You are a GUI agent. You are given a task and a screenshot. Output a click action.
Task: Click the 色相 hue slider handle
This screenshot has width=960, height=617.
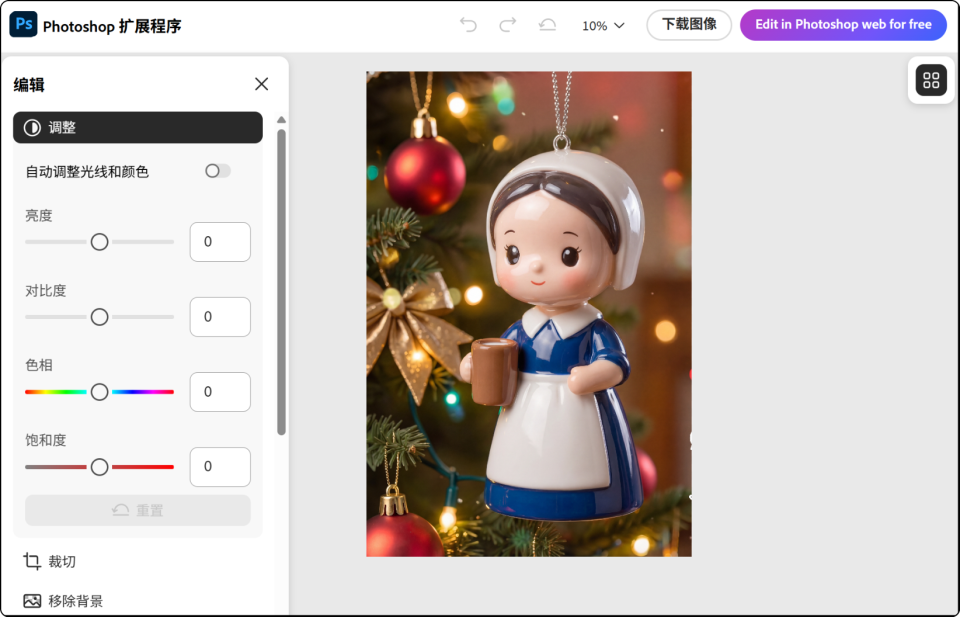click(99, 392)
